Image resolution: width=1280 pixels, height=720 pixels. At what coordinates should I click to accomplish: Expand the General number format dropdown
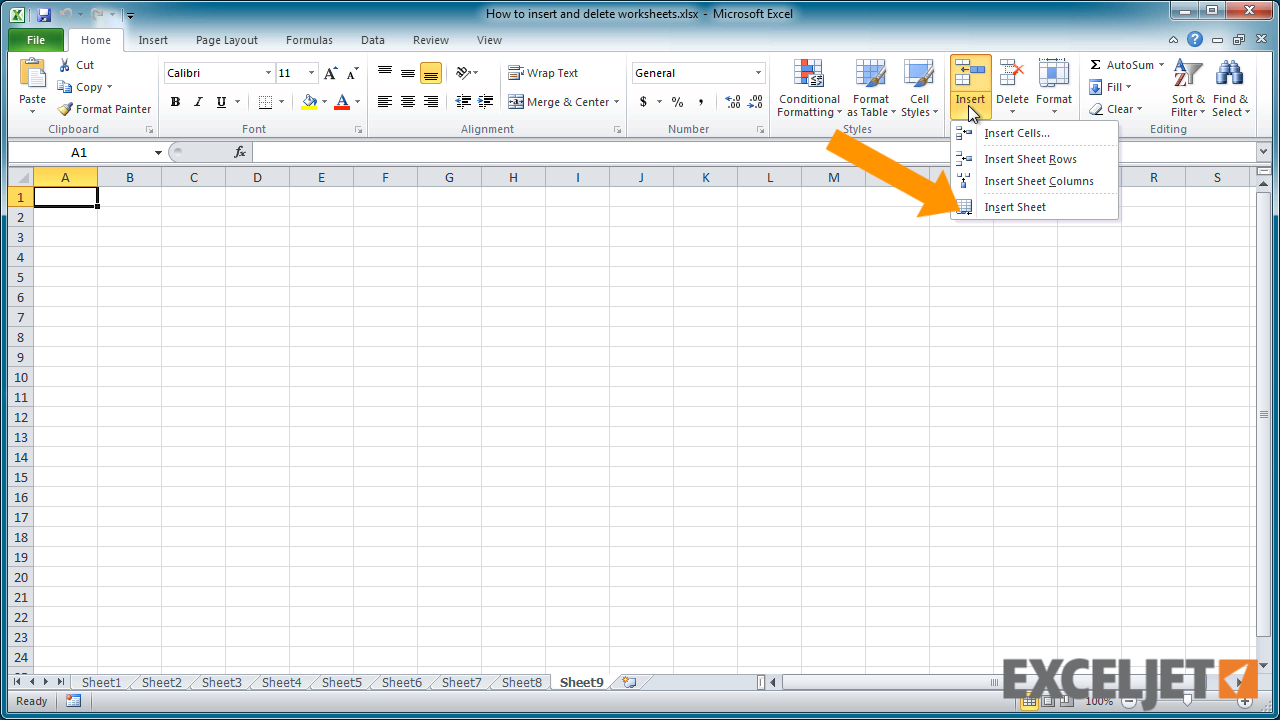(x=758, y=73)
